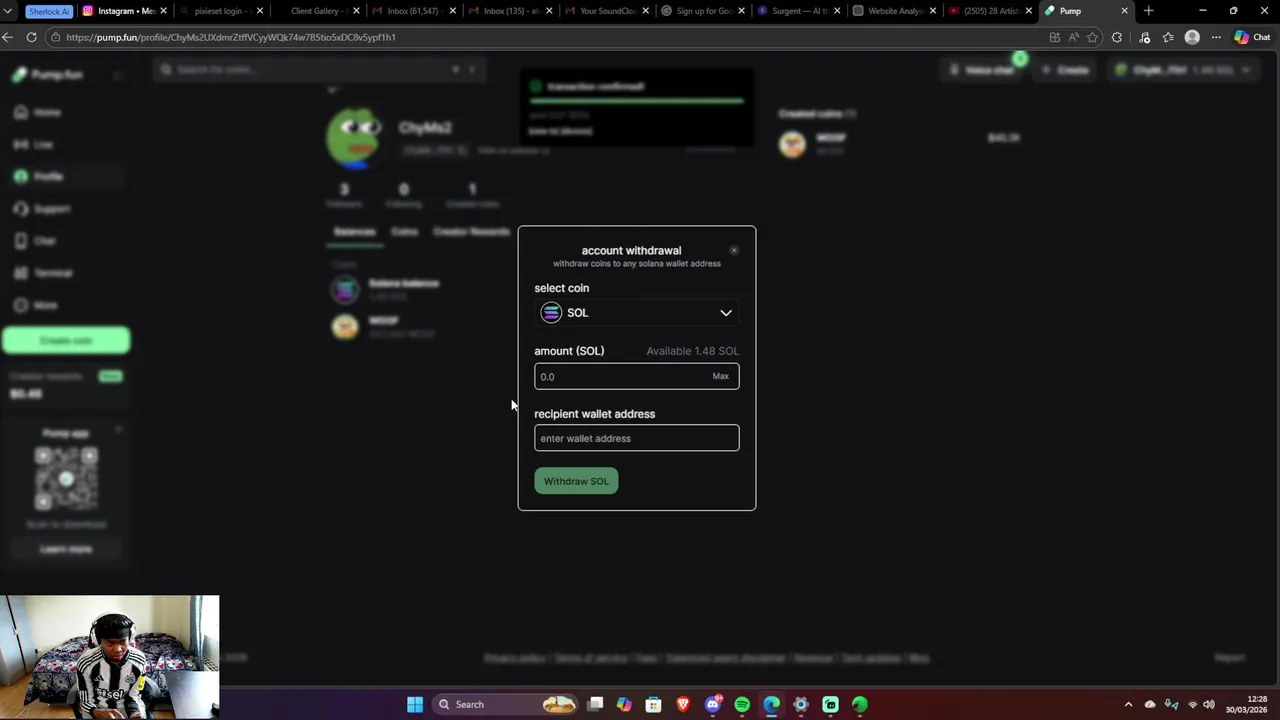Open the Windows Start menu
This screenshot has height=720, width=1280.
(415, 704)
